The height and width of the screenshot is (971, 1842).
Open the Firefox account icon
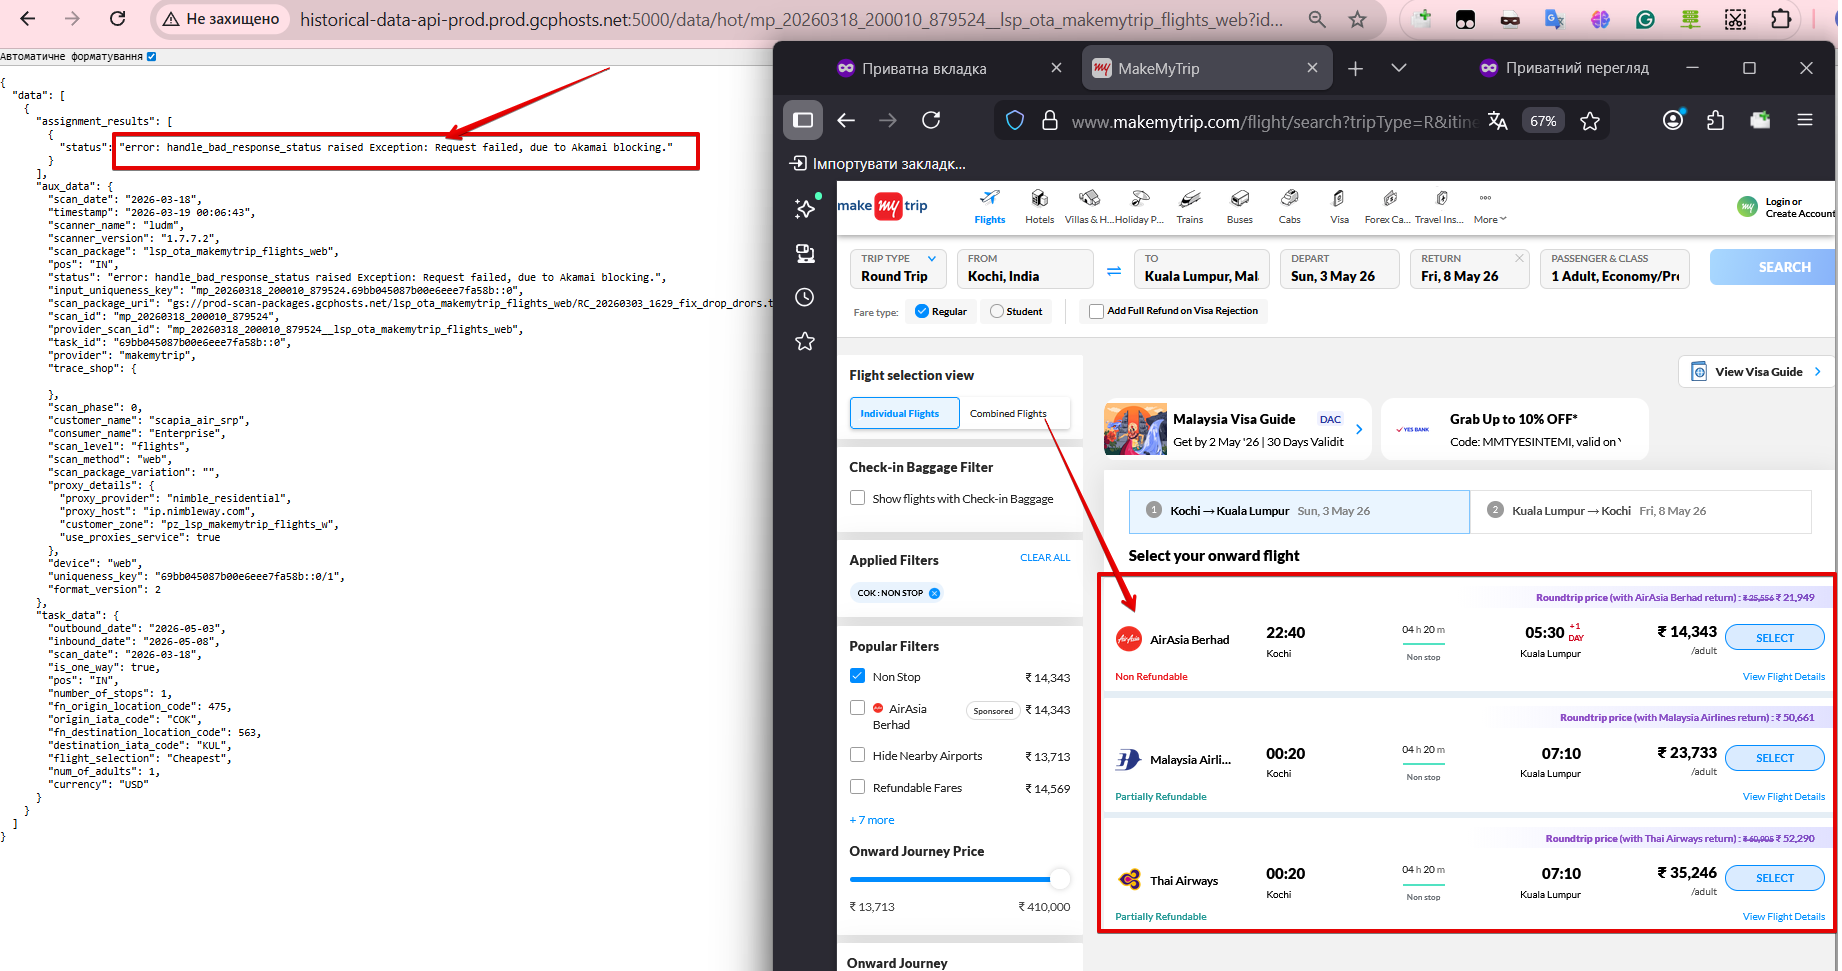[x=1673, y=120]
